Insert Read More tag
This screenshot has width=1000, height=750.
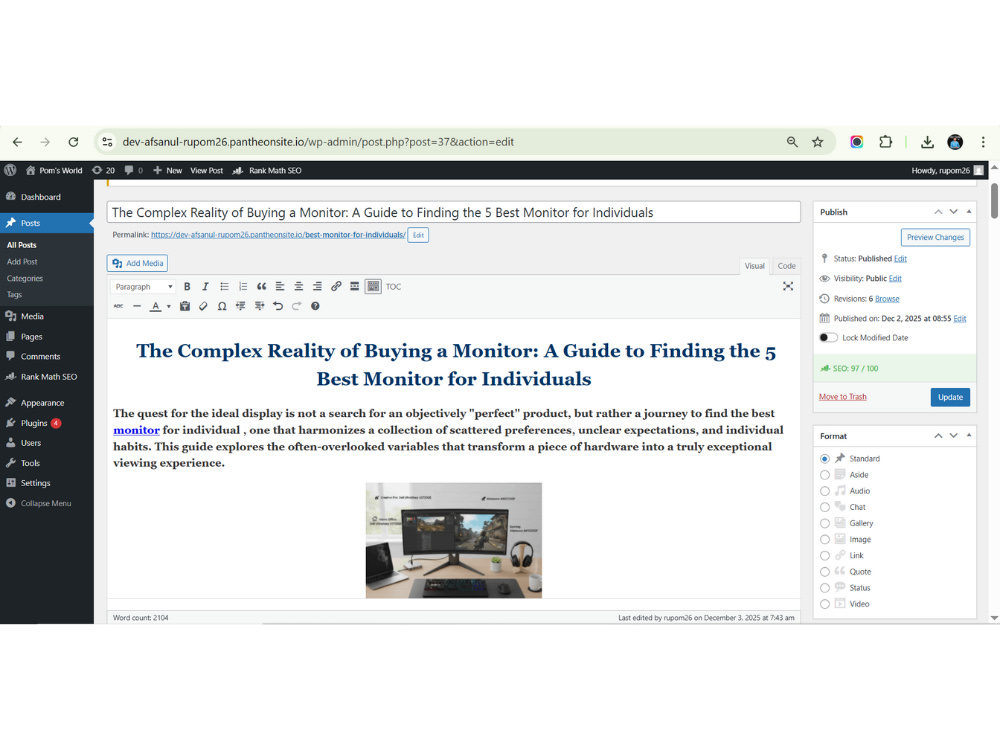coord(355,286)
